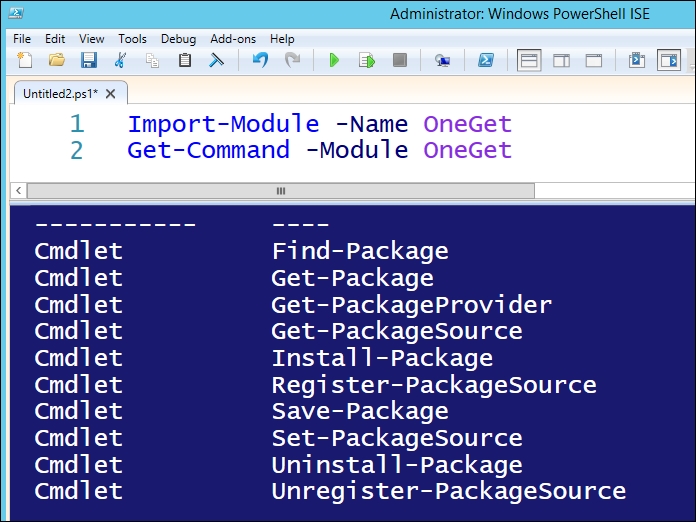Paste using the clipboard icon

(x=185, y=60)
